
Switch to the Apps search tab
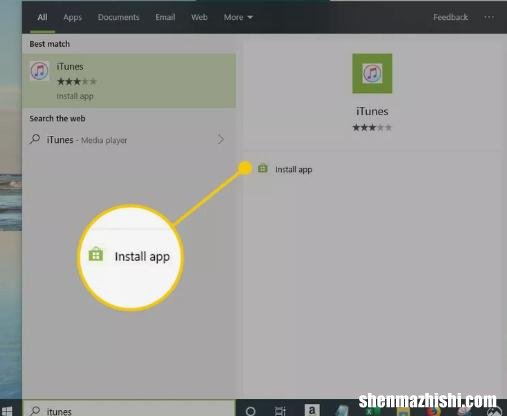tap(72, 17)
